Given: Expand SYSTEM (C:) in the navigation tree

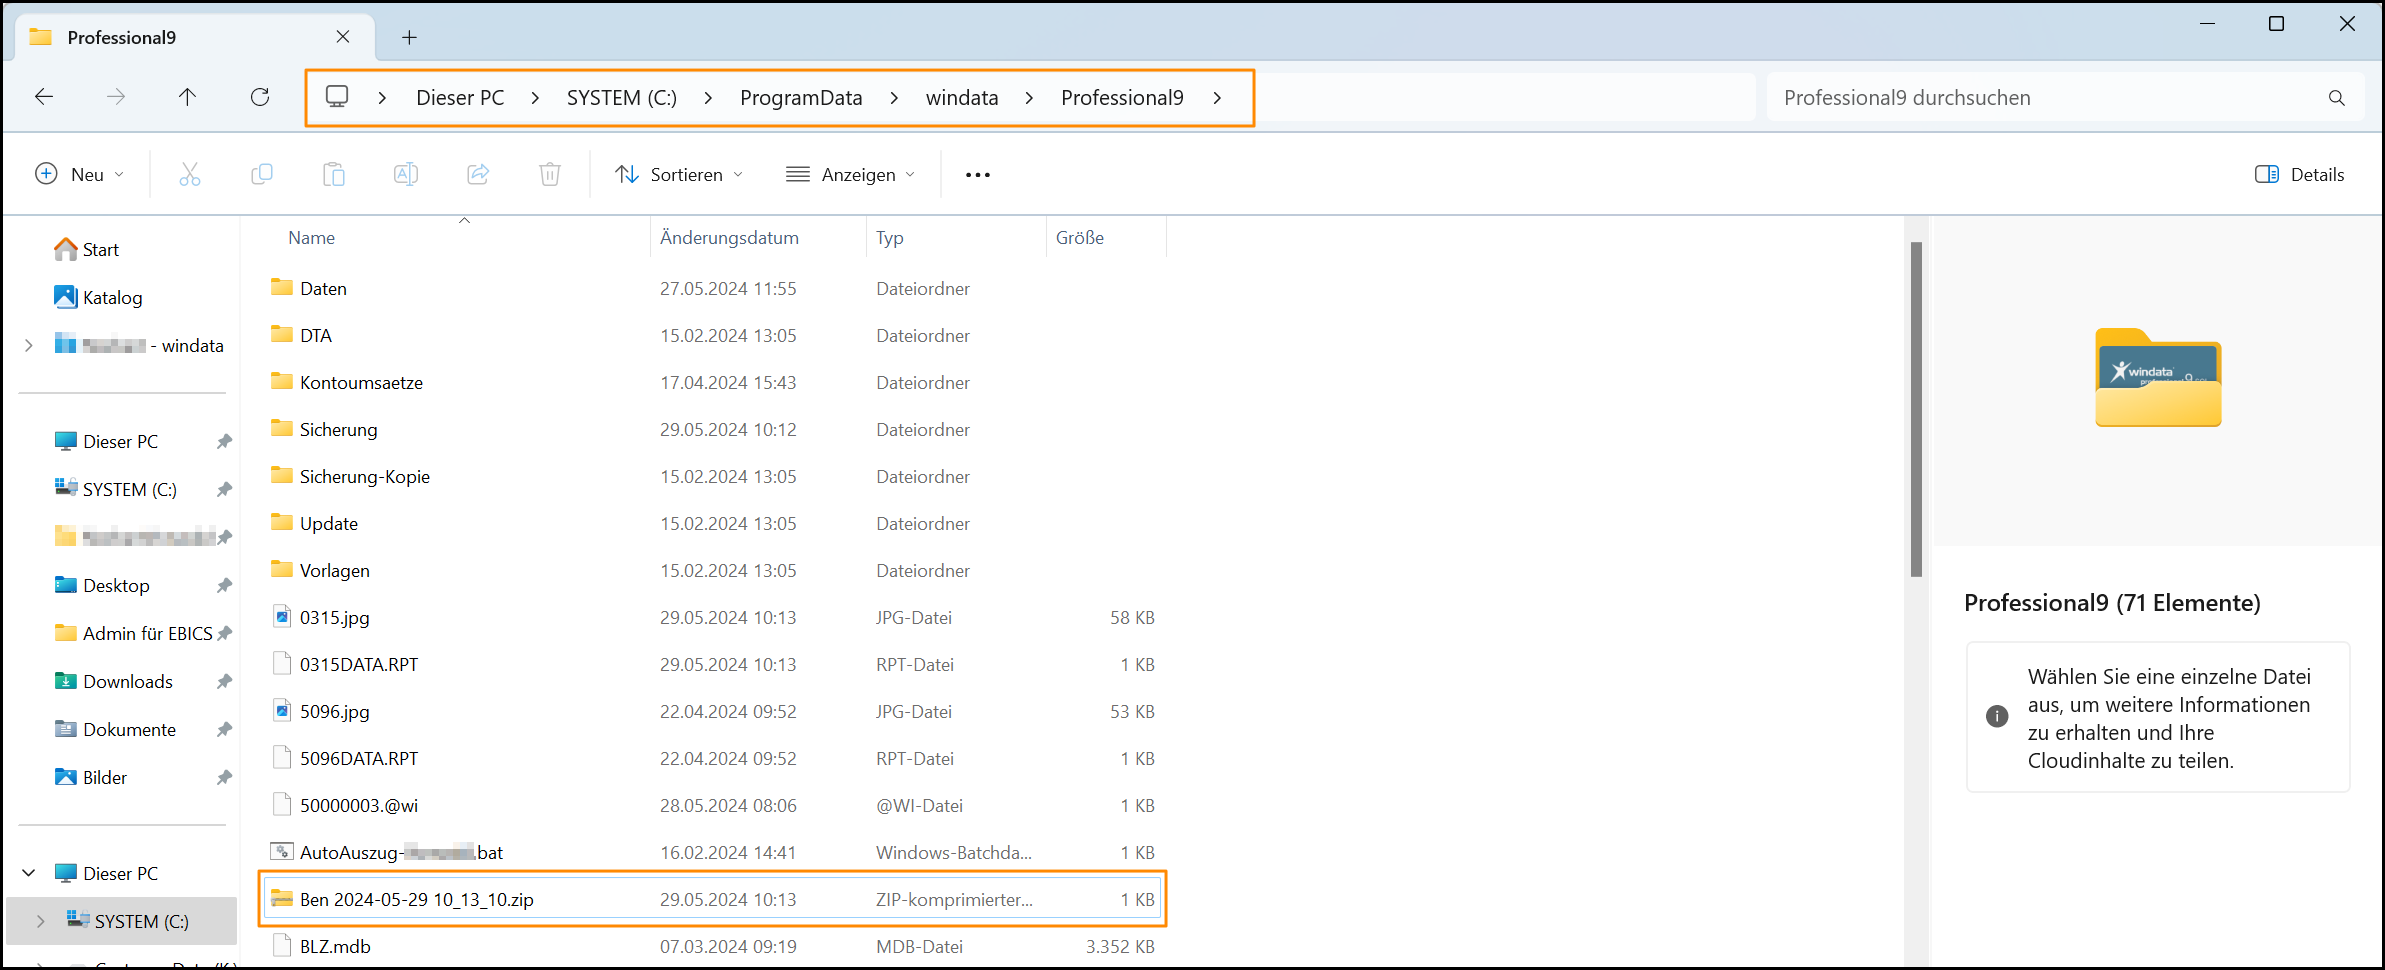Looking at the screenshot, I should pos(41,921).
